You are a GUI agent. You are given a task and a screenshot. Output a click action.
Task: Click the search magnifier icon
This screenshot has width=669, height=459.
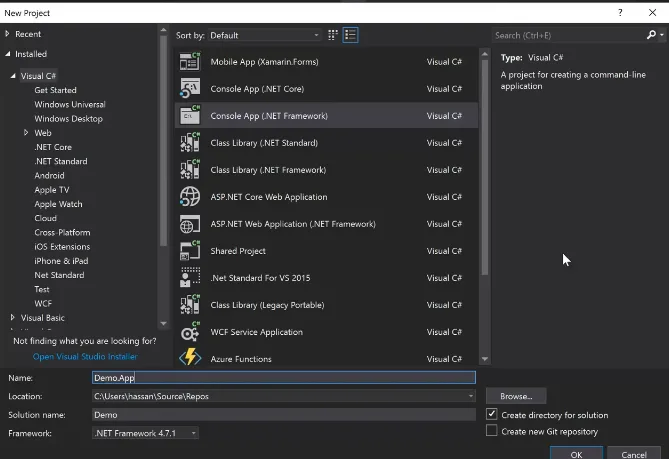coord(651,35)
